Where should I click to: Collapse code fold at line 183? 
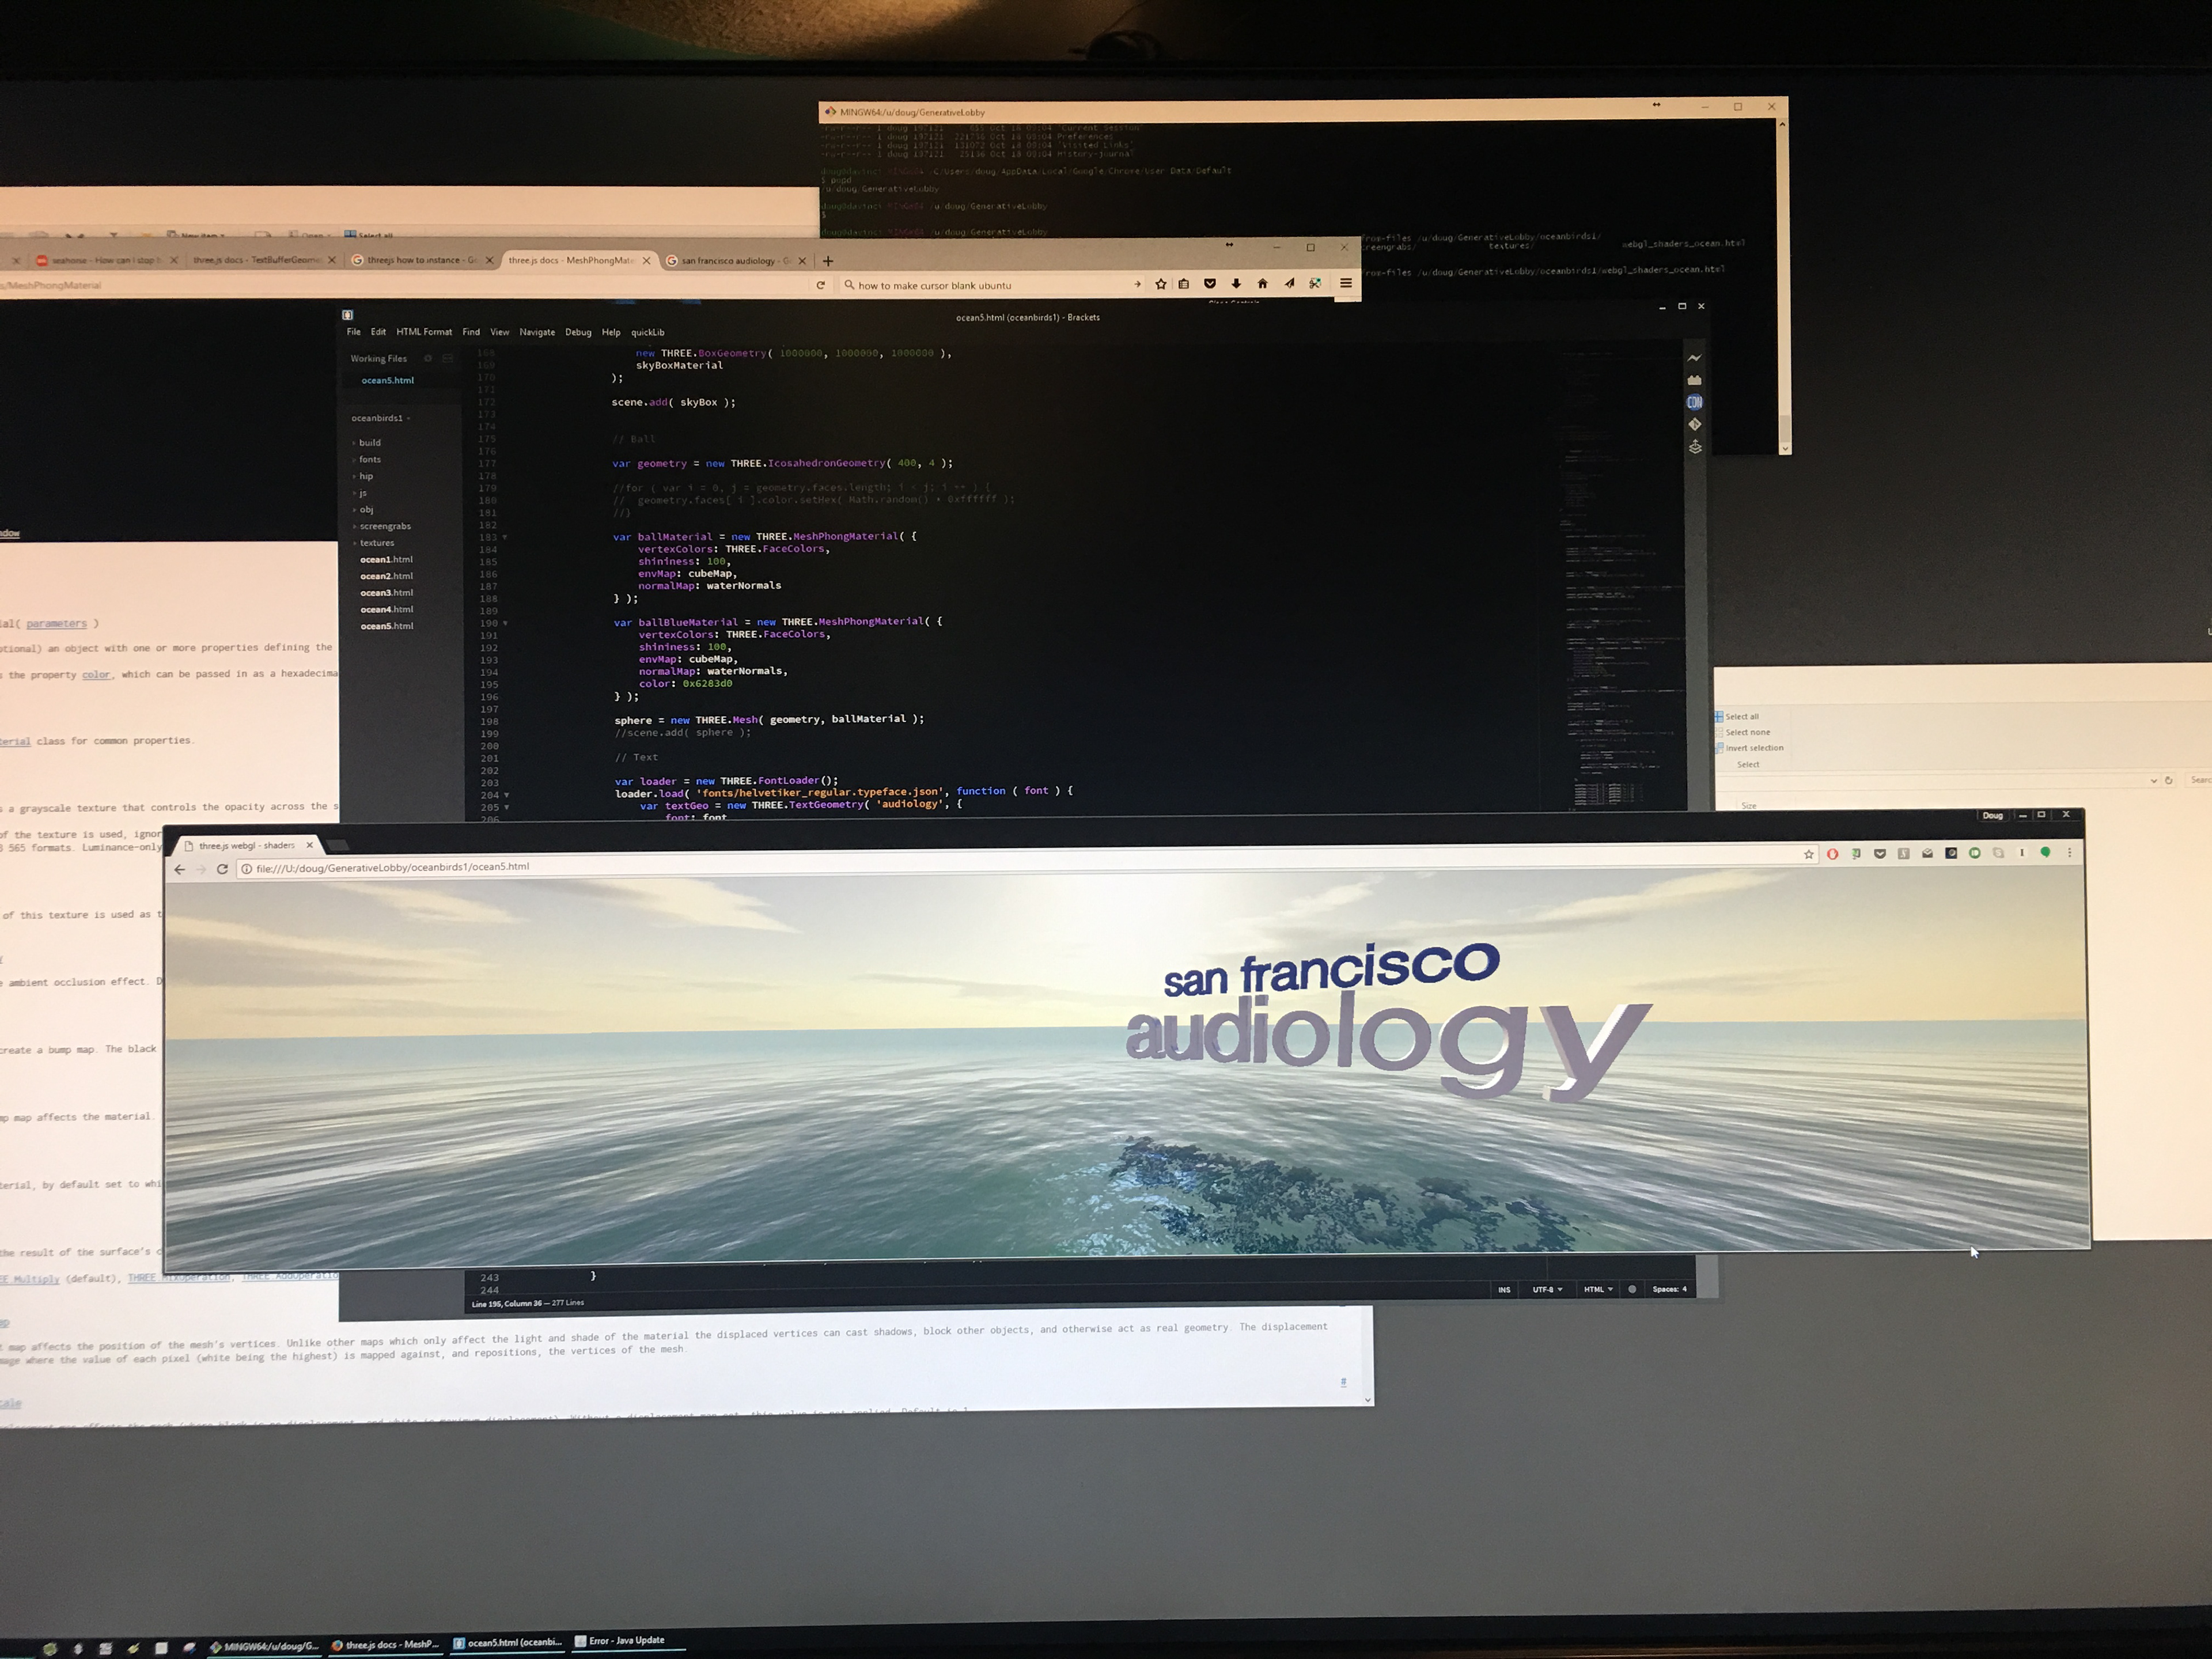click(x=505, y=537)
